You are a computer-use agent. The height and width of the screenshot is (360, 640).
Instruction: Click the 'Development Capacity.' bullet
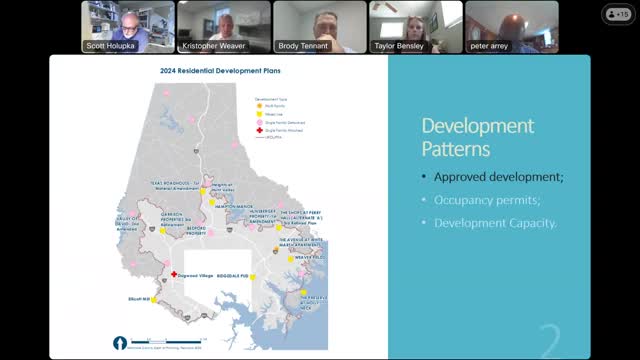pos(495,223)
